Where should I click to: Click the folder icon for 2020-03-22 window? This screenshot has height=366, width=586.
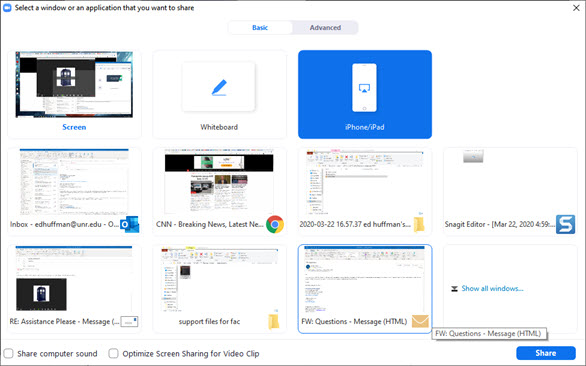click(419, 224)
